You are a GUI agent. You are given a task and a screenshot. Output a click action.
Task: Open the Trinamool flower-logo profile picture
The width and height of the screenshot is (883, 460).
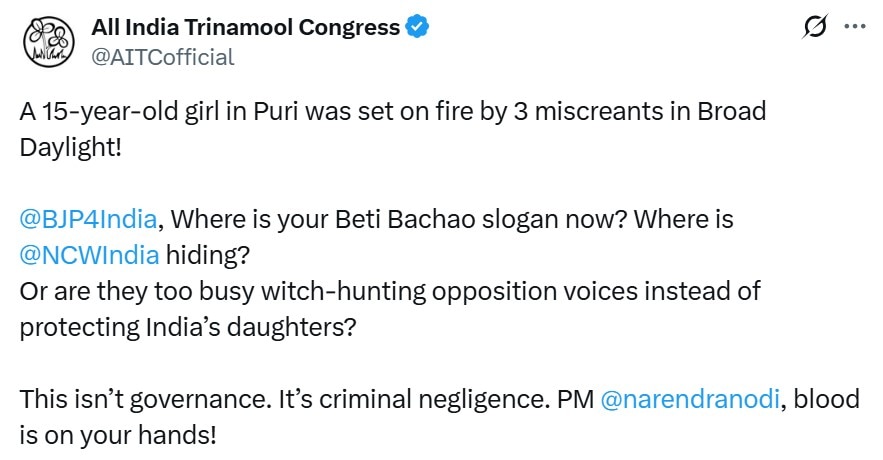[49, 42]
